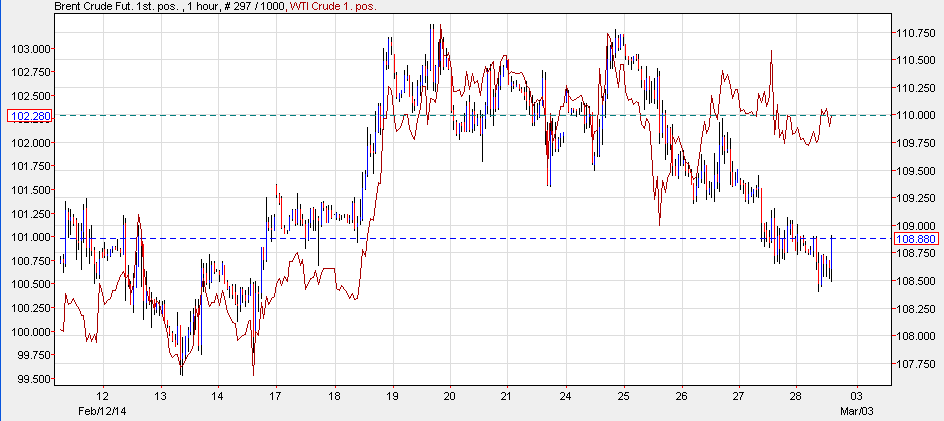The height and width of the screenshot is (421, 944).
Task: Click the Brent Crude Fut. 1st. pos. title
Action: (116, 6)
